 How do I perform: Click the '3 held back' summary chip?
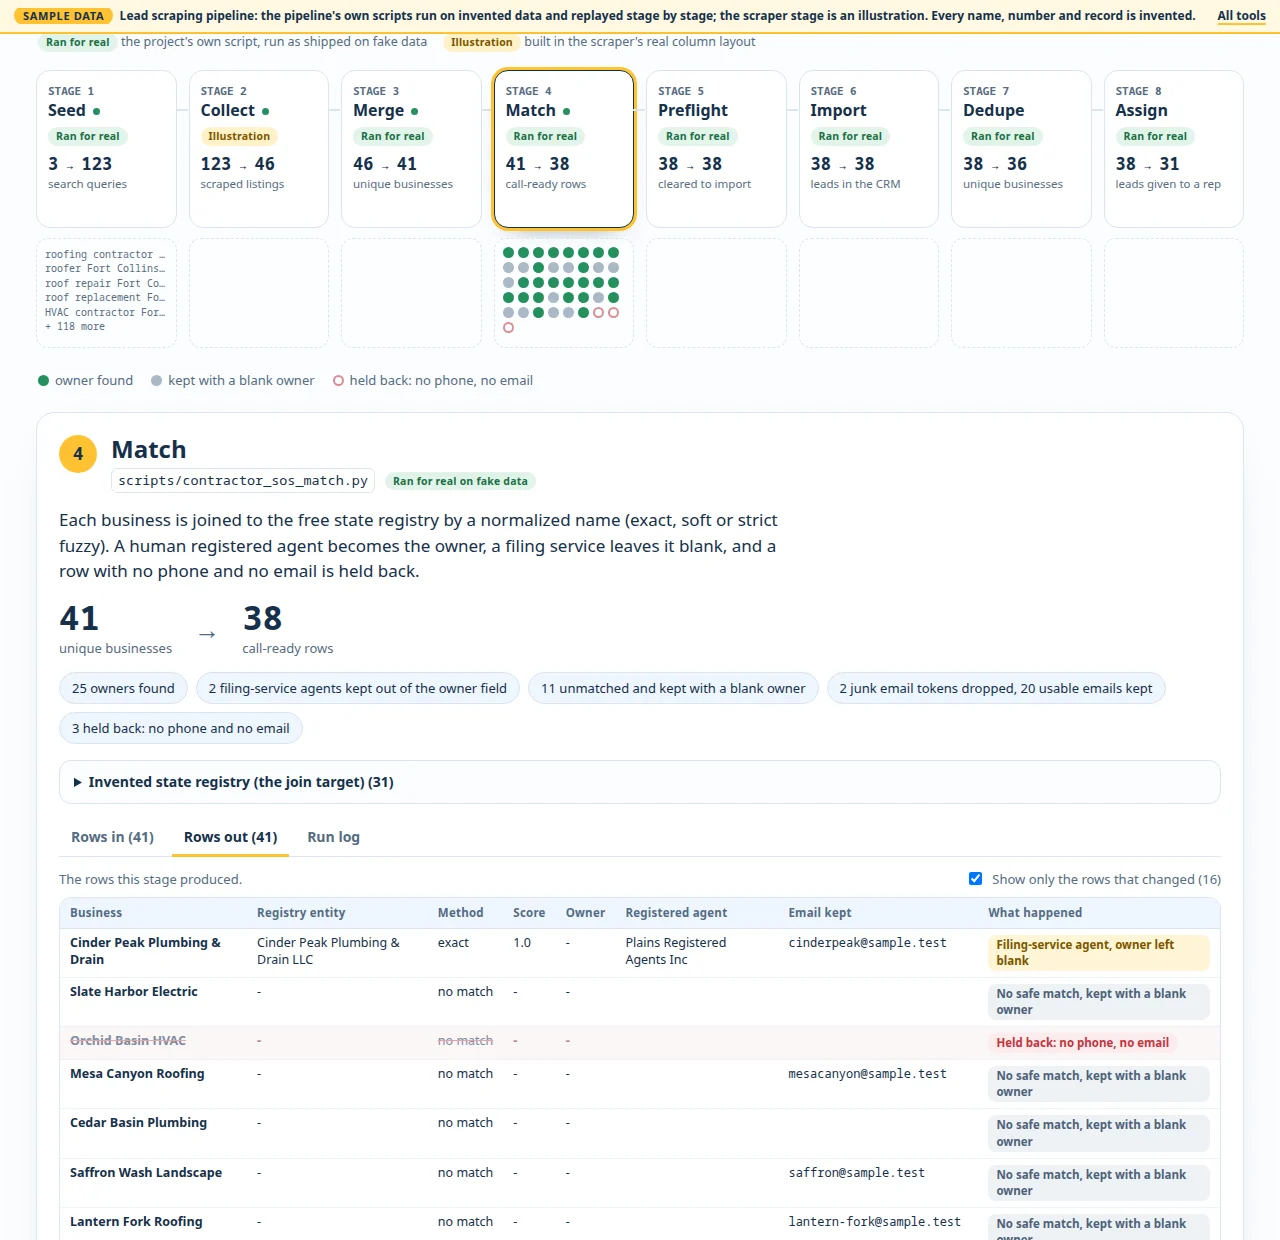pos(181,728)
